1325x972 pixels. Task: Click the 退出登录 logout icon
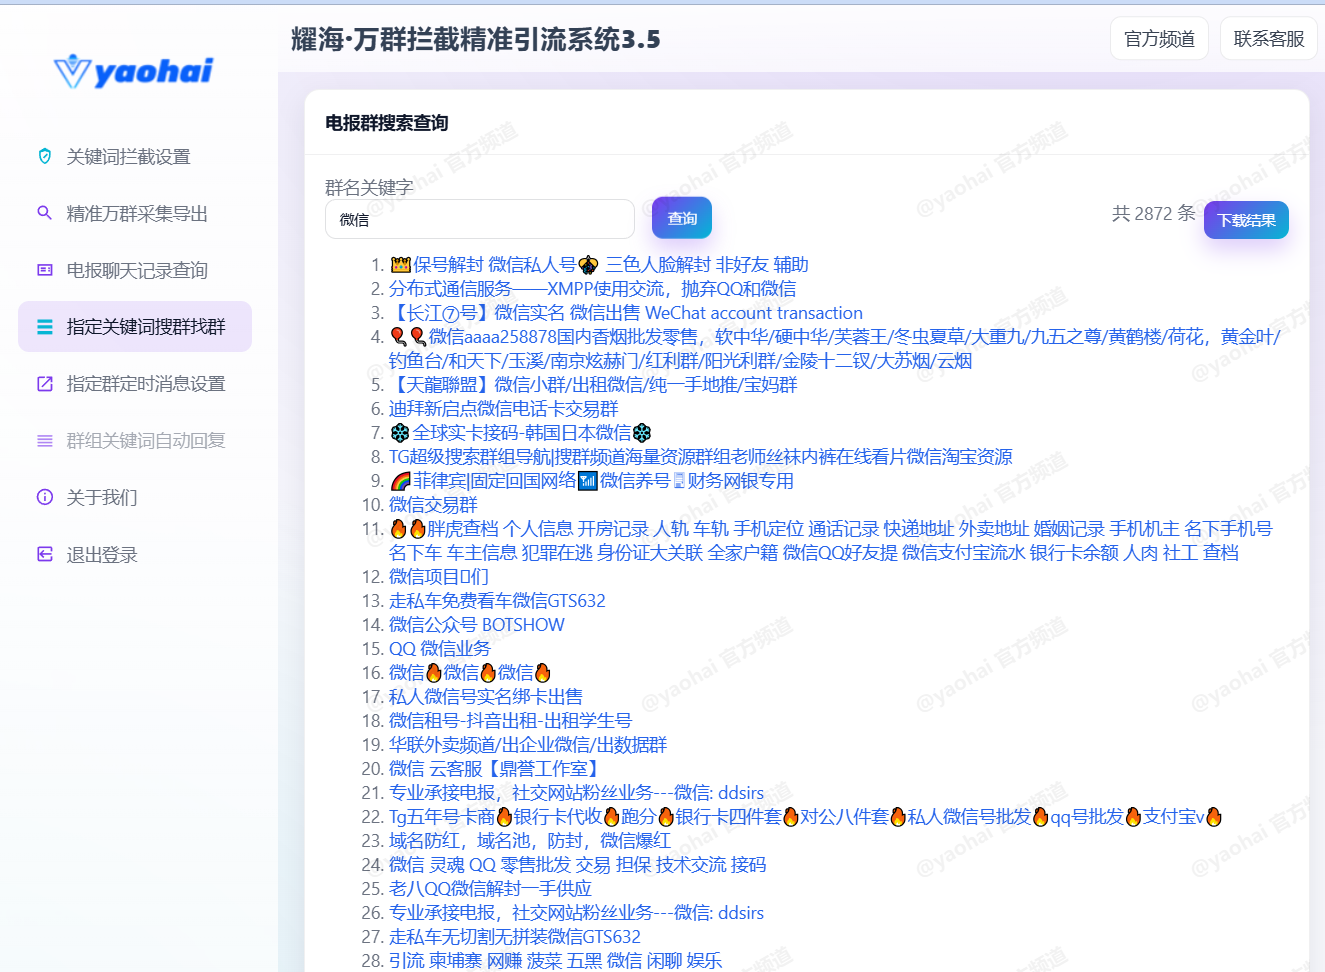point(44,554)
